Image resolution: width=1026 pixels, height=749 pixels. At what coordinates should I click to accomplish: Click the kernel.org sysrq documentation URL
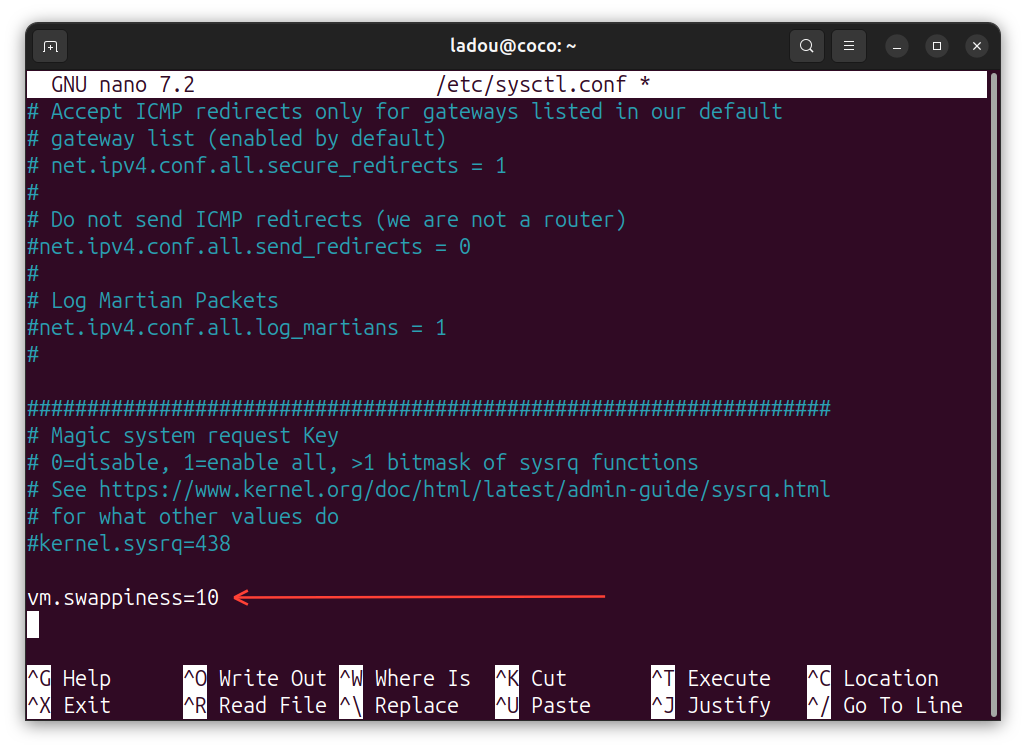click(x=464, y=490)
